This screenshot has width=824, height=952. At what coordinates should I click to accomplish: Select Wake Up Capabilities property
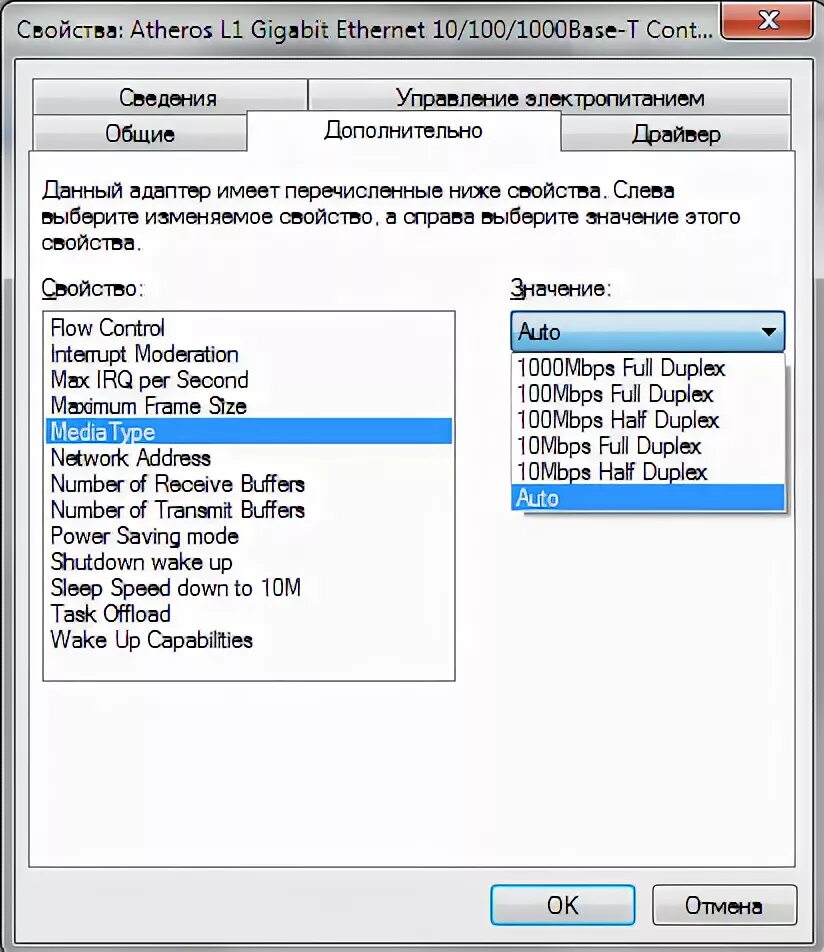click(x=249, y=640)
